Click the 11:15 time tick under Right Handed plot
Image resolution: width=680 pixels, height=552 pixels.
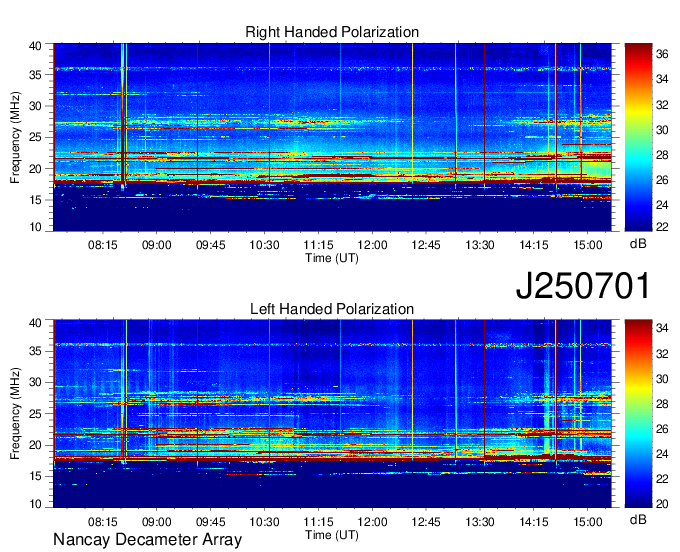point(318,245)
